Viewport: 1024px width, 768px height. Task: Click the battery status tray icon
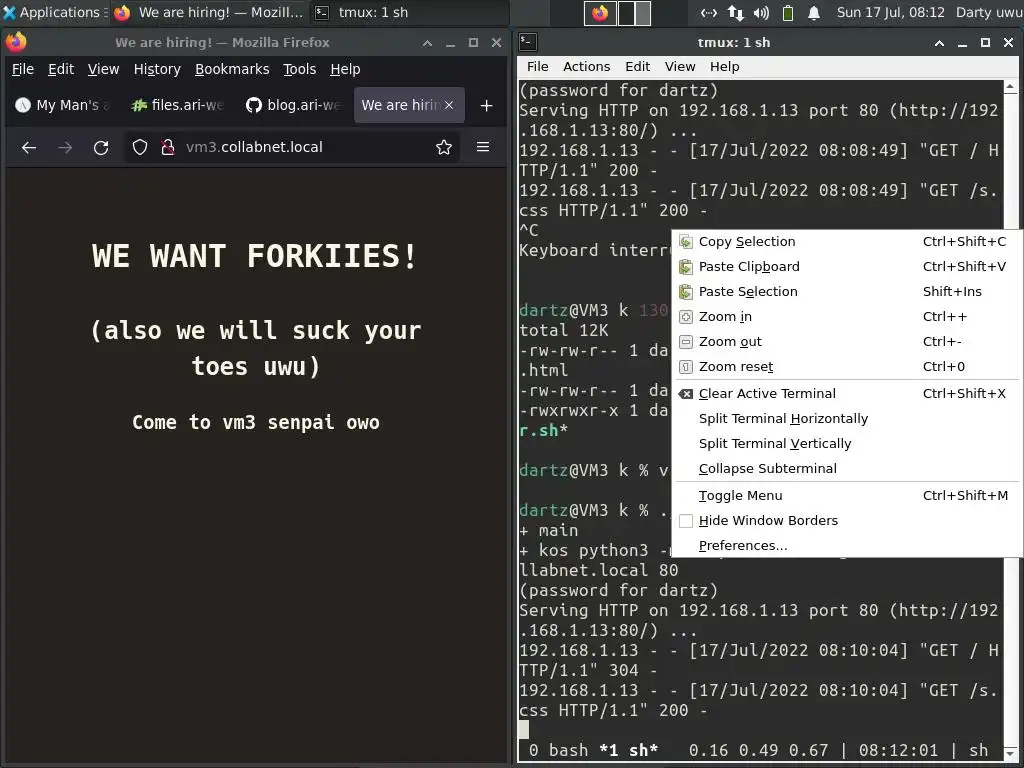click(x=788, y=12)
